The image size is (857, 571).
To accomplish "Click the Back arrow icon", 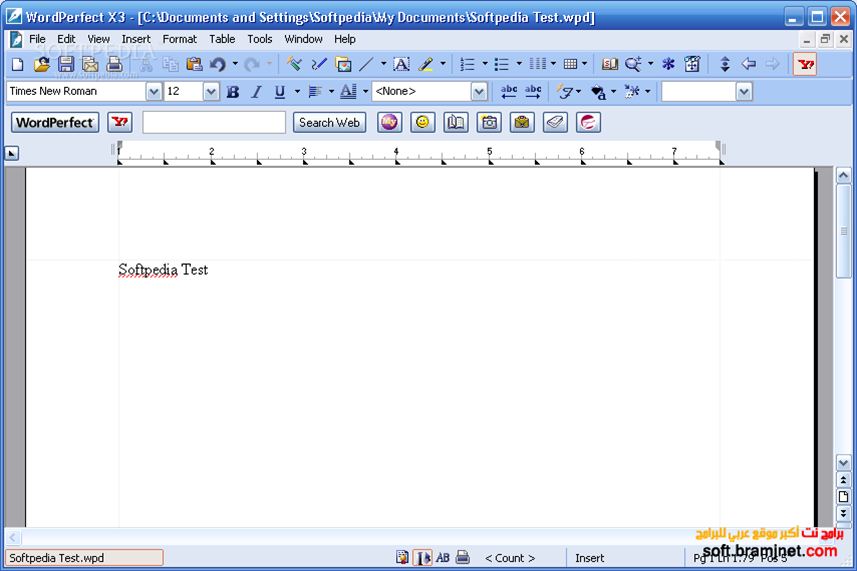I will [748, 64].
